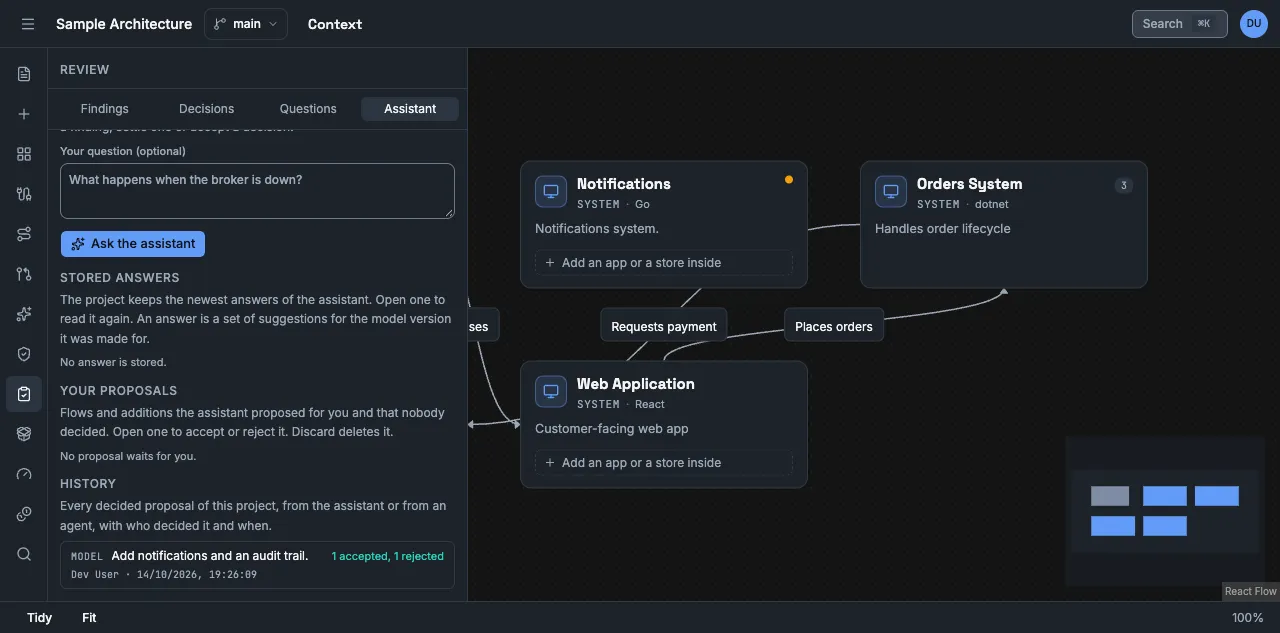Viewport: 1280px width, 633px height.
Task: Click the Context breadcrumb label
Action: point(335,24)
